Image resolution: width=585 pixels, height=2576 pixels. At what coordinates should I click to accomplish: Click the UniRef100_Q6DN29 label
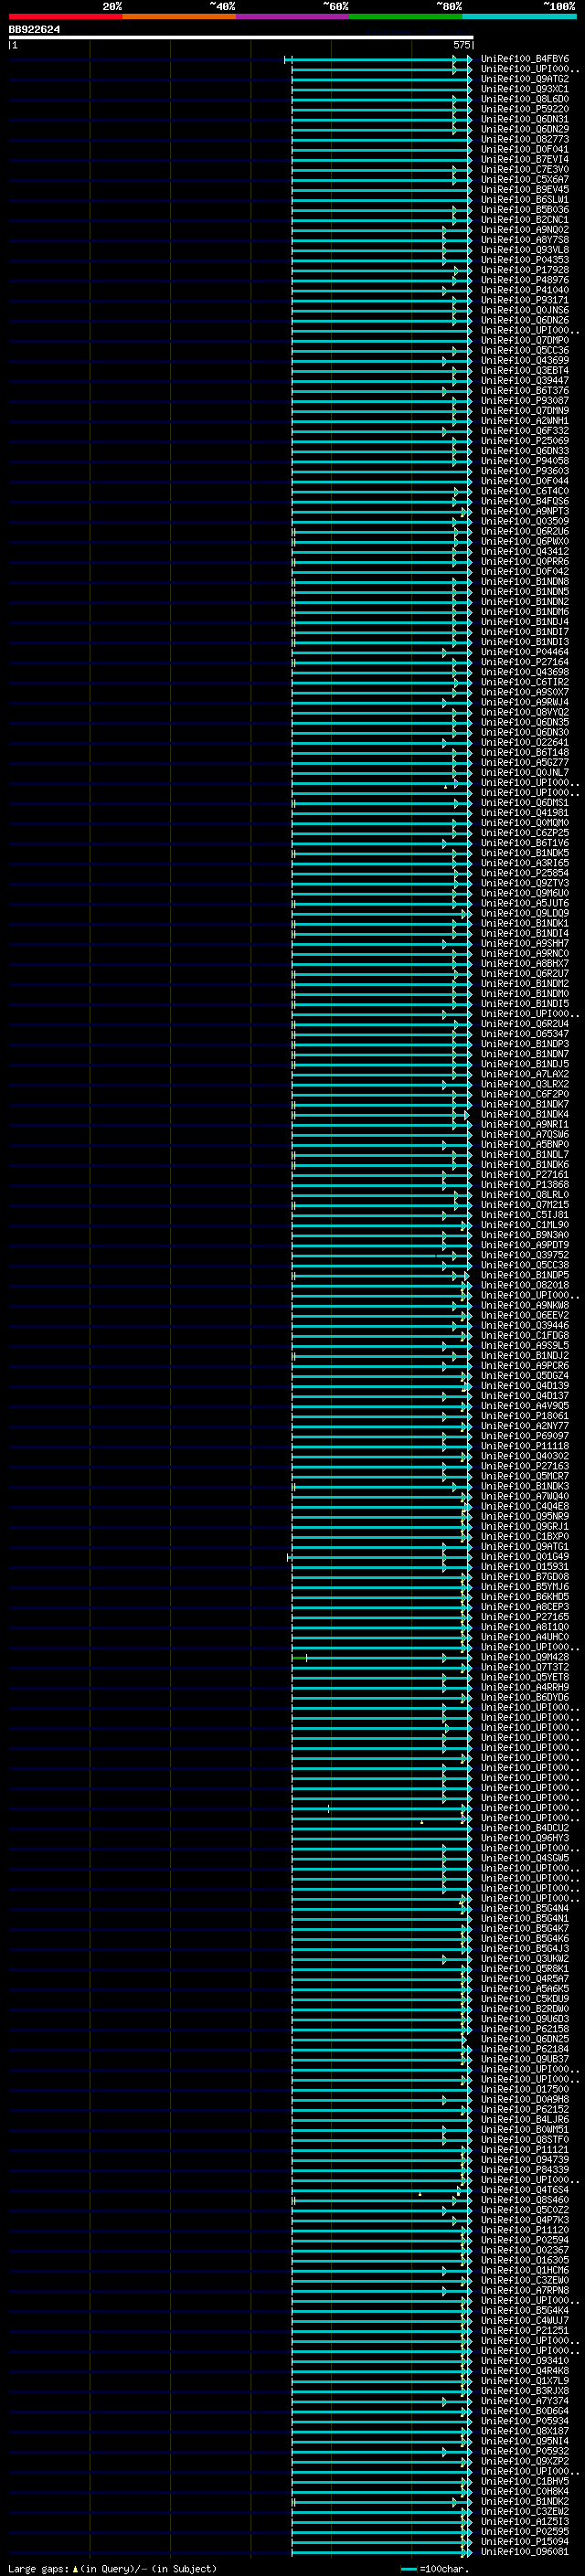524,129
